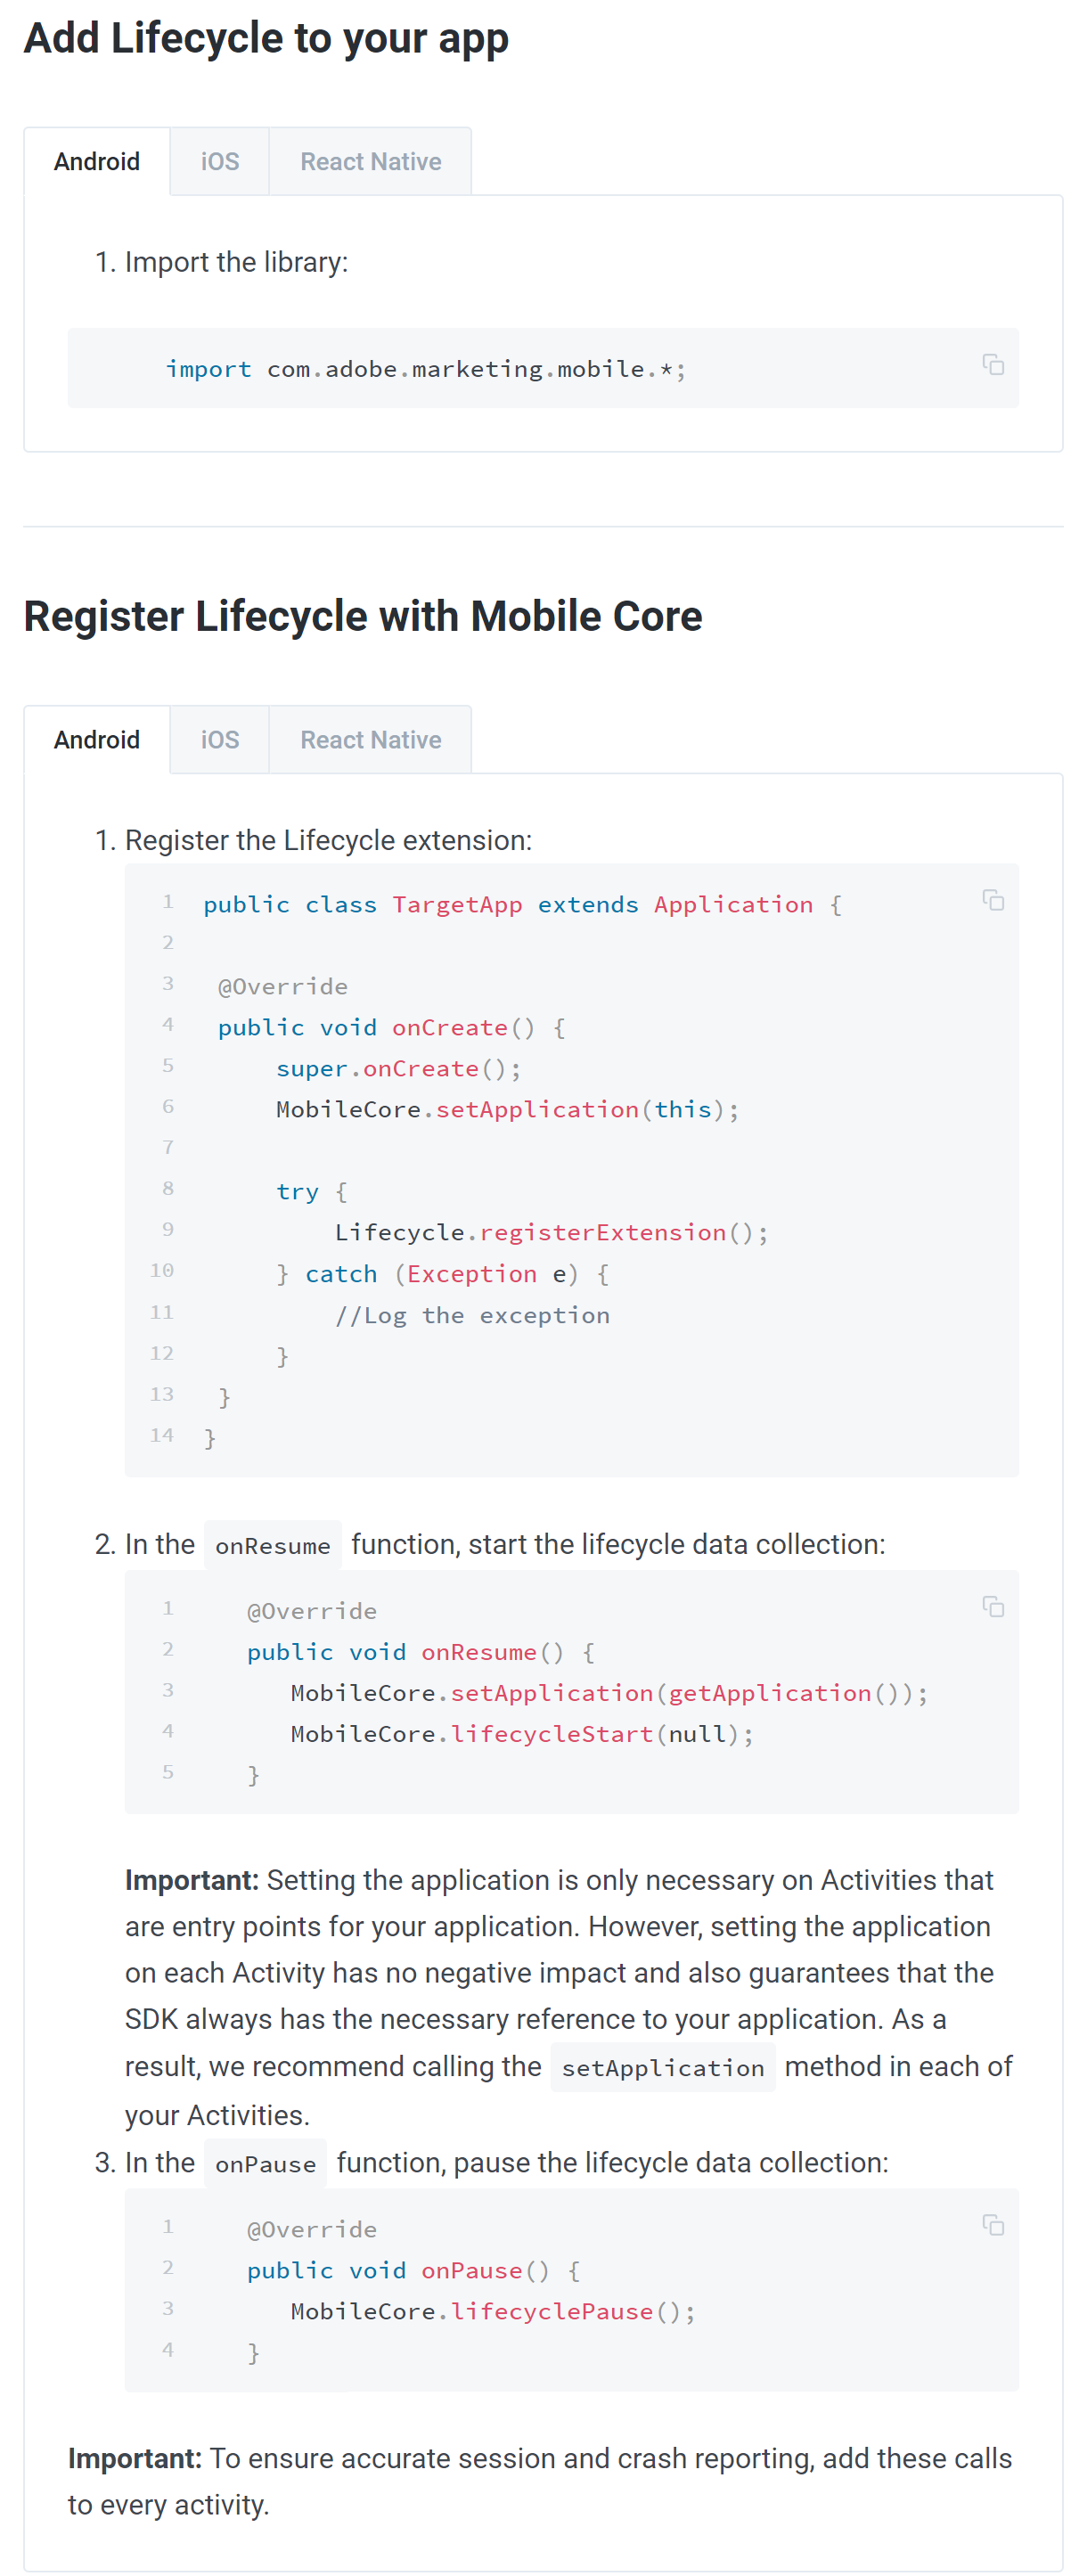Click the 'accurate session and crash reporting' note

(x=540, y=2481)
